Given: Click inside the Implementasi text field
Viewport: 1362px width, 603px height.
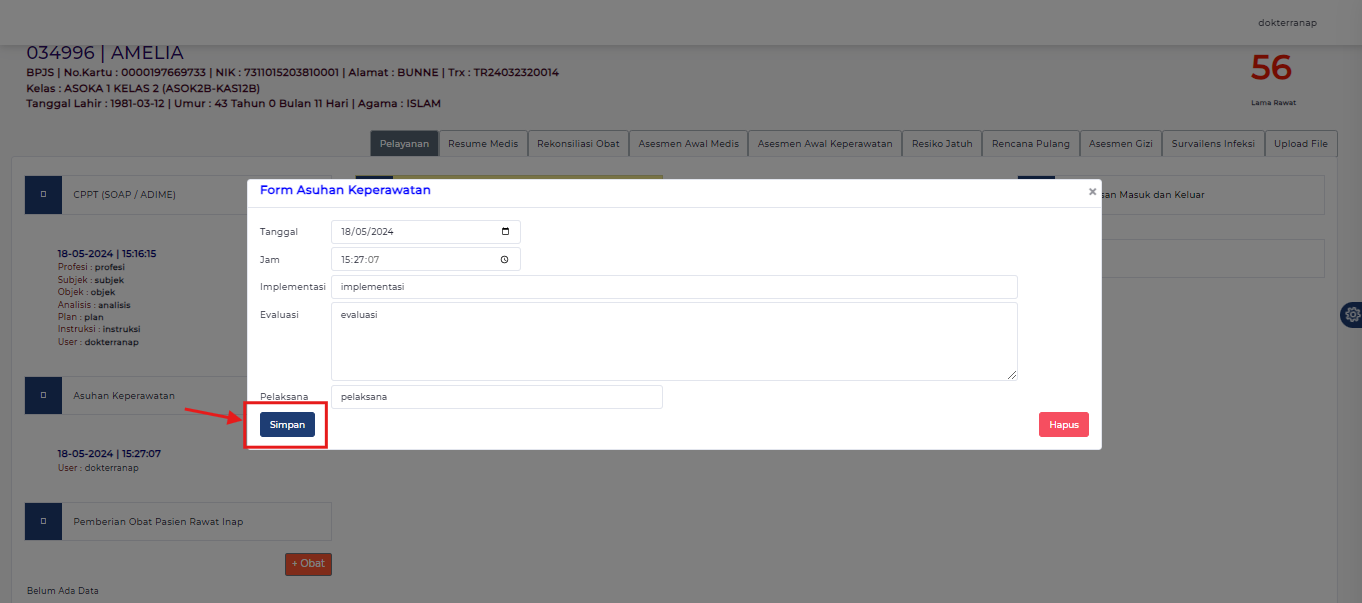Looking at the screenshot, I should 673,286.
